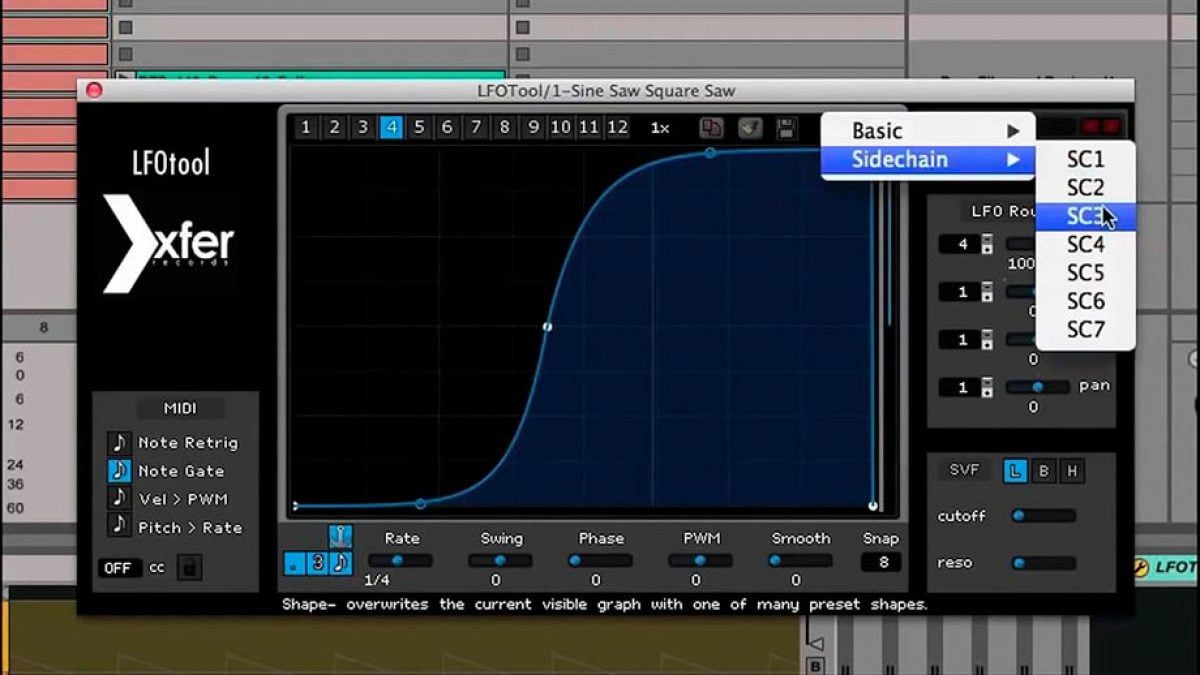Click the reso slider
1200x675 pixels.
click(1043, 563)
